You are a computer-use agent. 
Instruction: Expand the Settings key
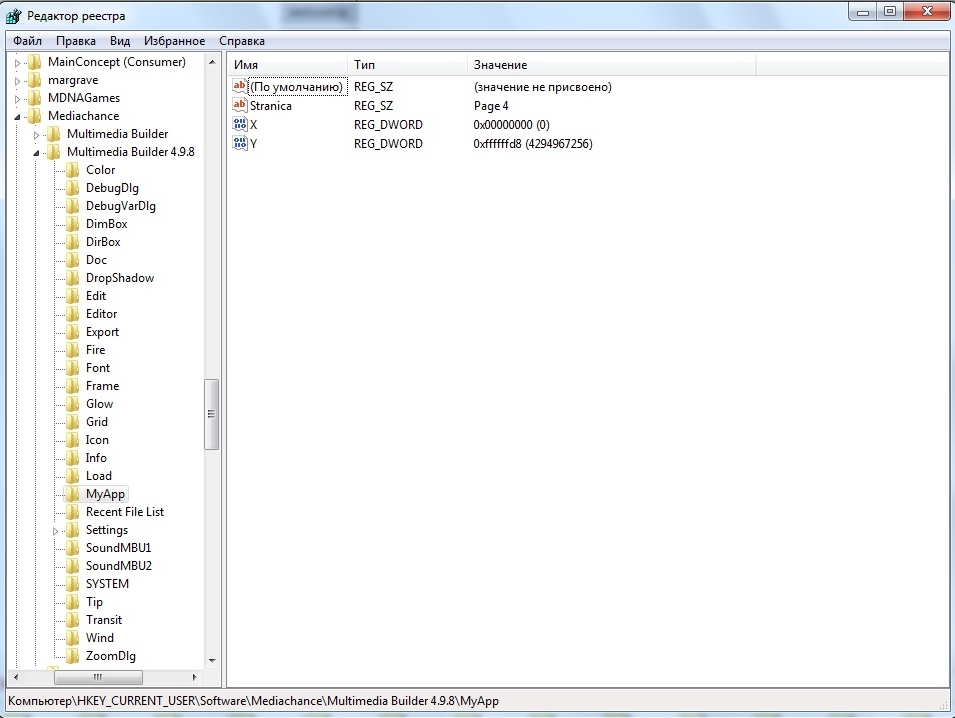coord(55,531)
